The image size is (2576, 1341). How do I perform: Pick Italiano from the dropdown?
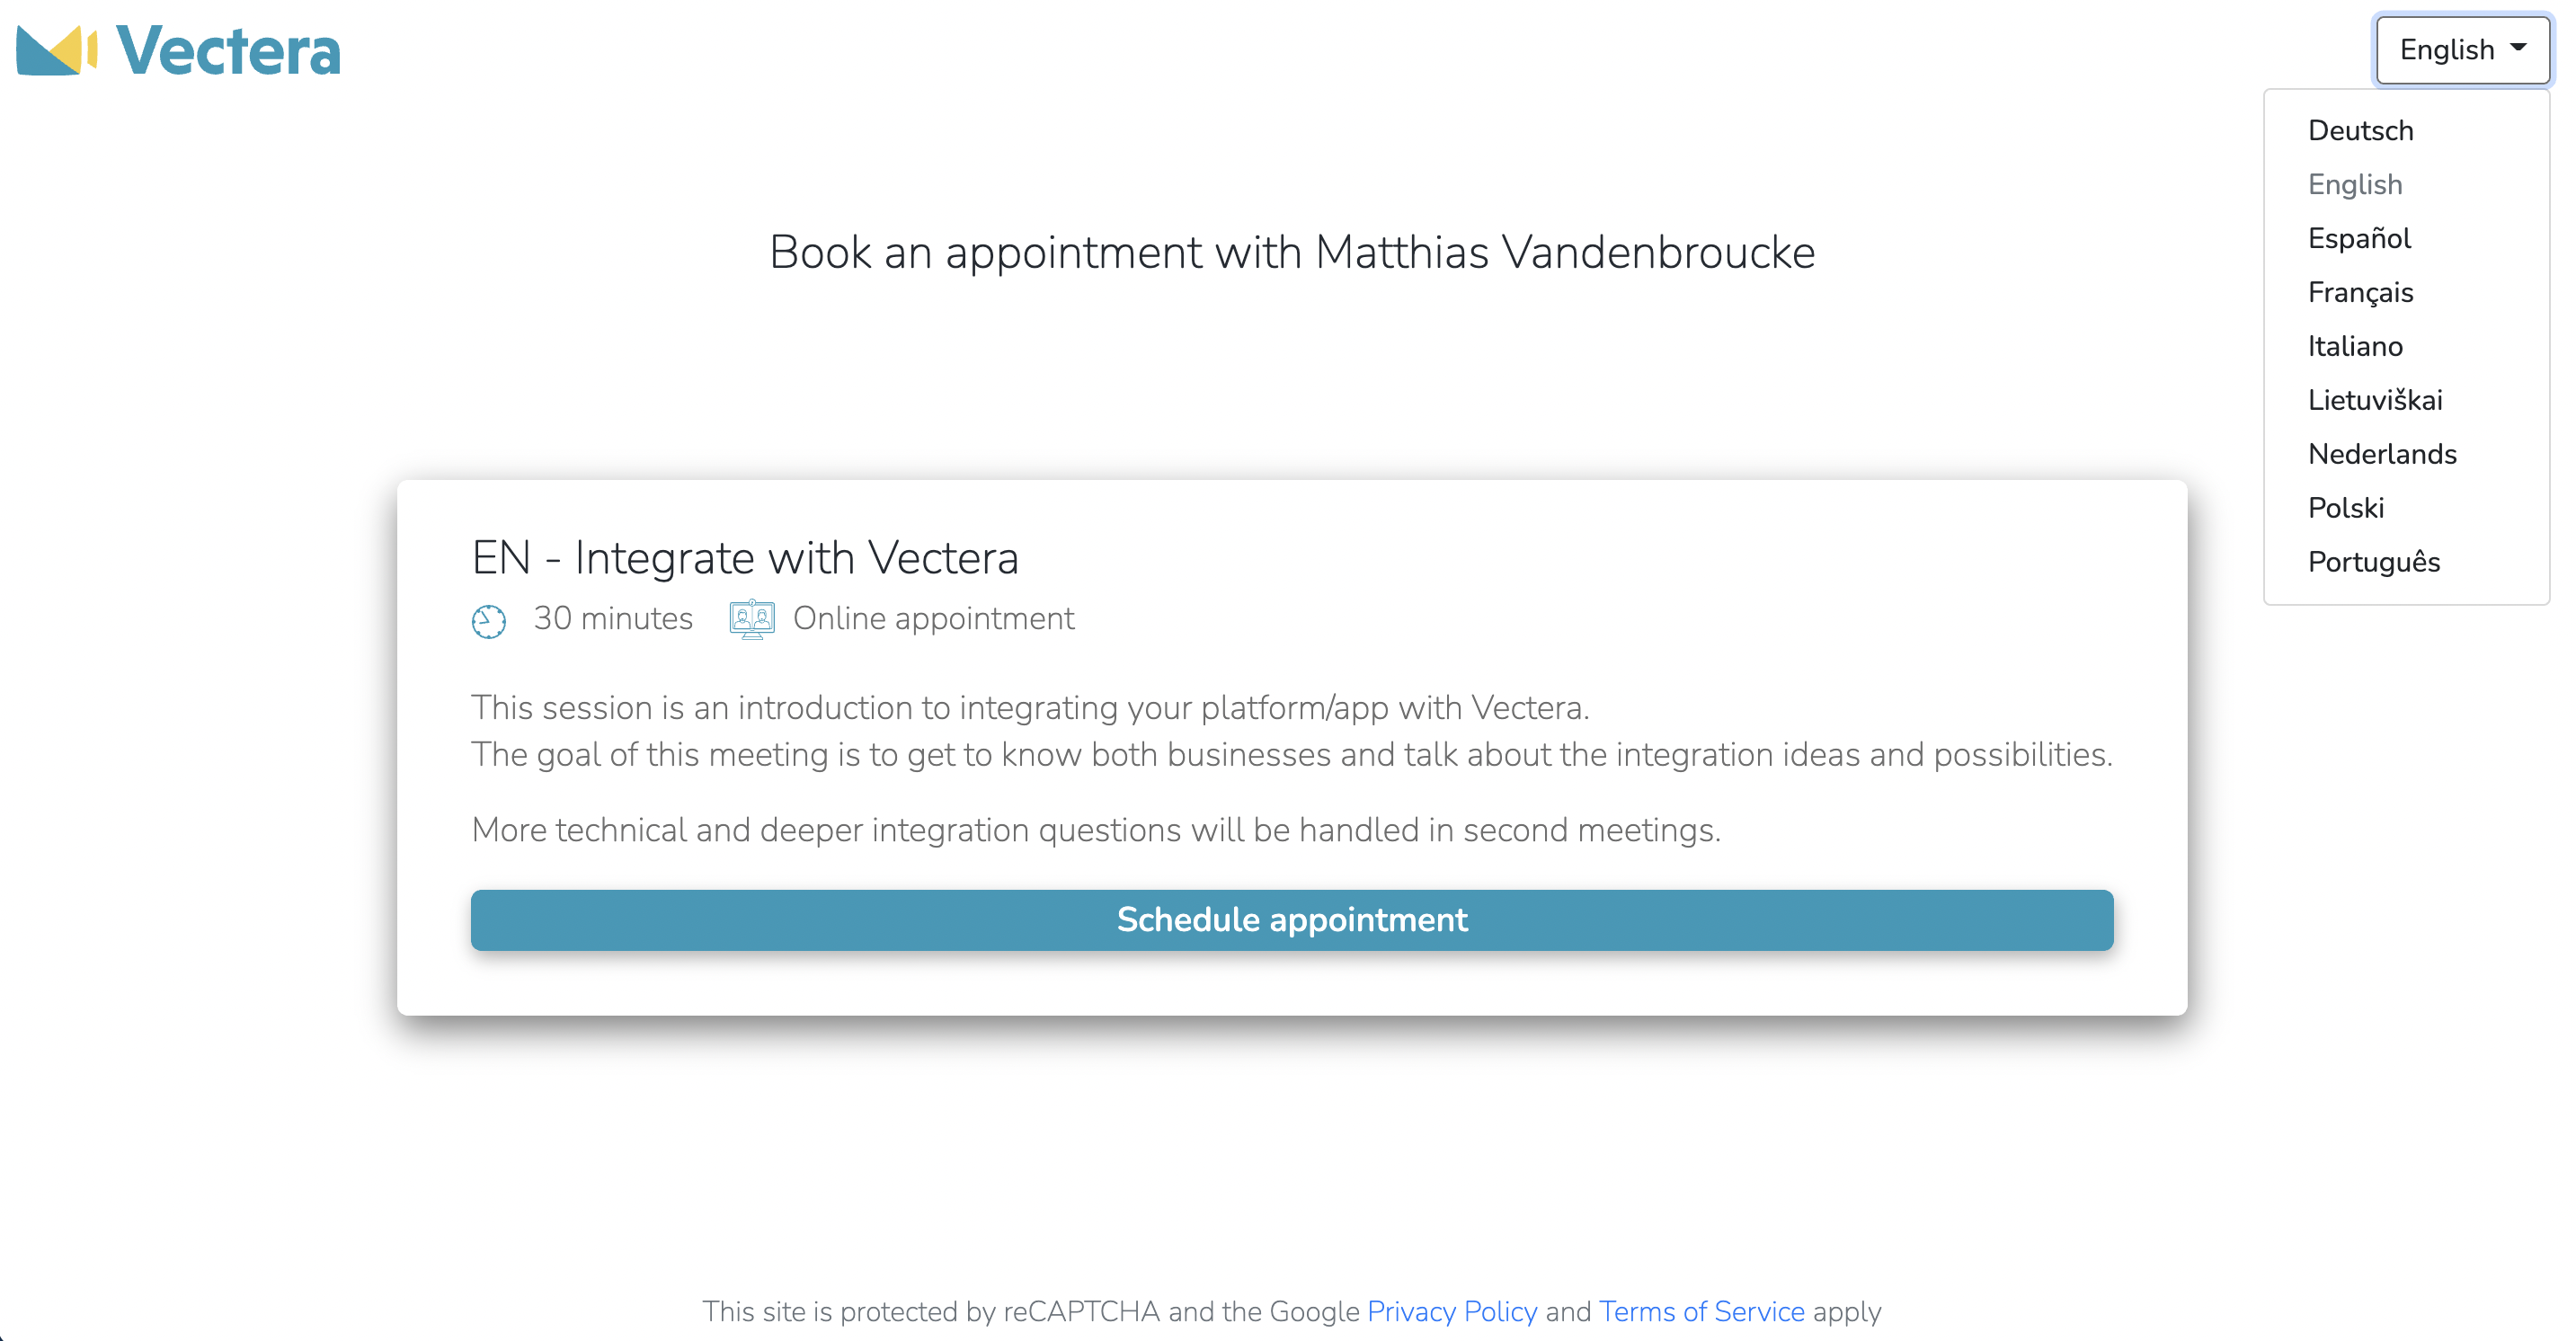(x=2355, y=347)
